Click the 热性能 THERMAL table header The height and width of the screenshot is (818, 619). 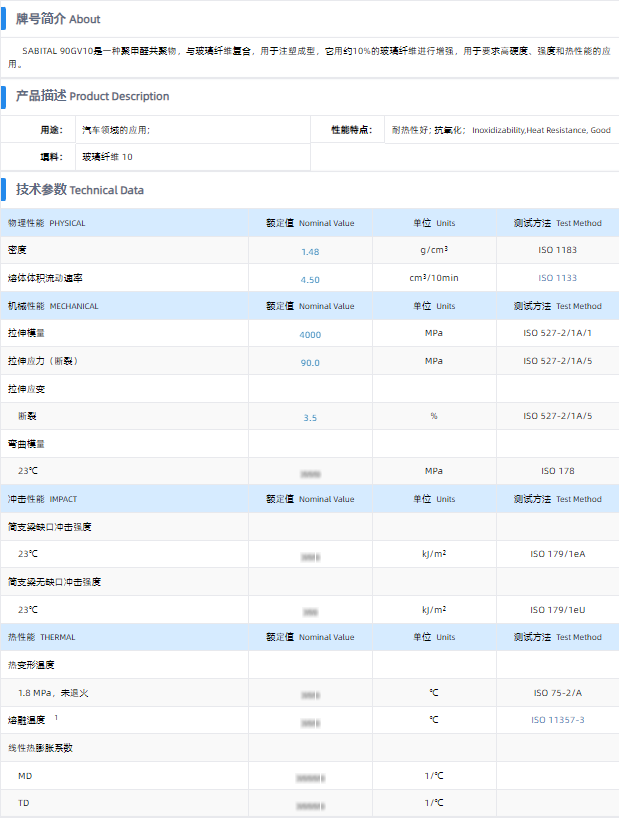(x=42, y=637)
